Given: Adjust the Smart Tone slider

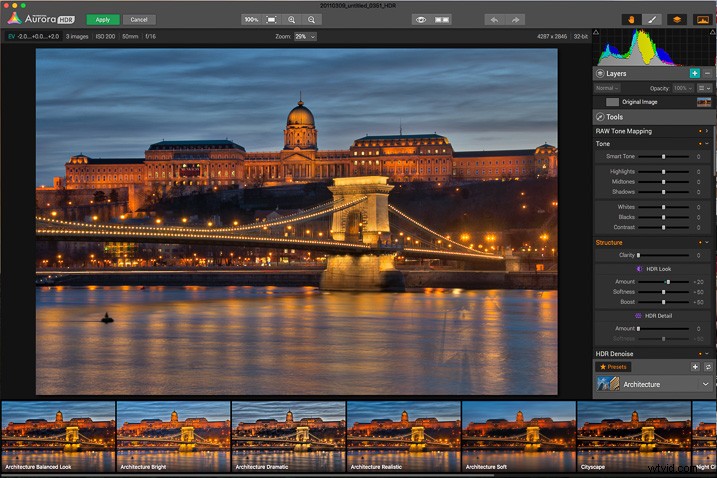Looking at the screenshot, I should pos(663,156).
